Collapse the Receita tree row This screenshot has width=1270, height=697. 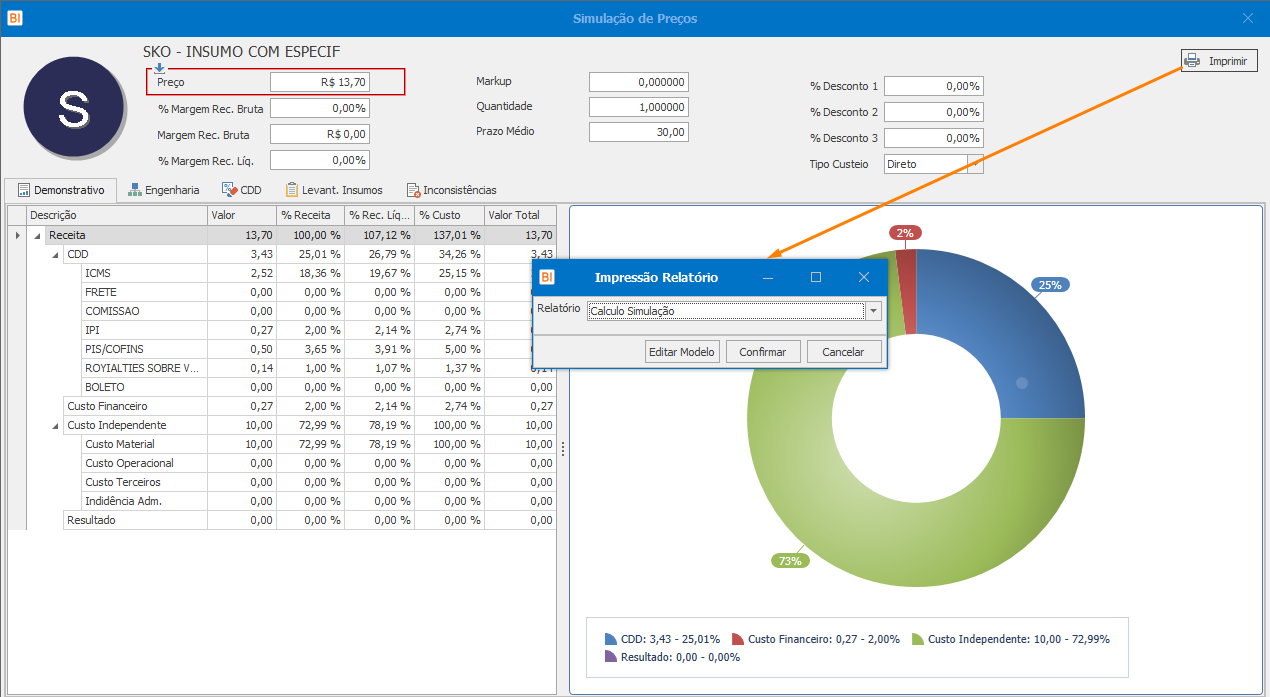pyautogui.click(x=38, y=236)
